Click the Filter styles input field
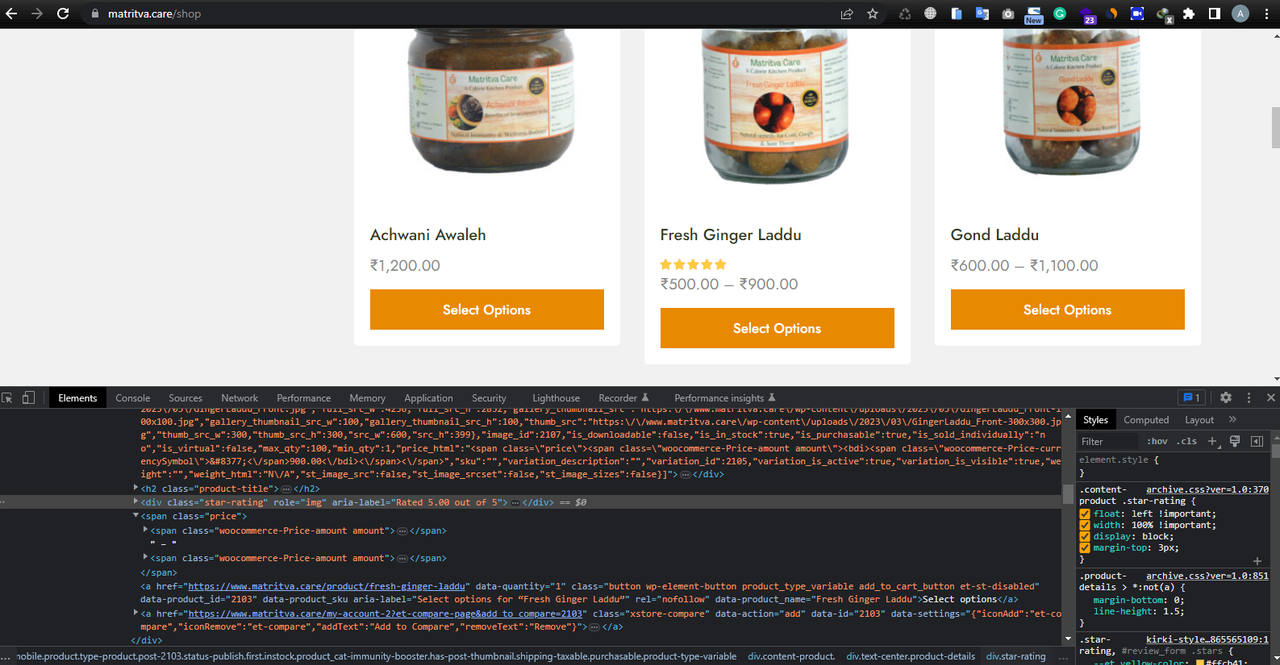This screenshot has width=1280, height=665. point(1109,441)
